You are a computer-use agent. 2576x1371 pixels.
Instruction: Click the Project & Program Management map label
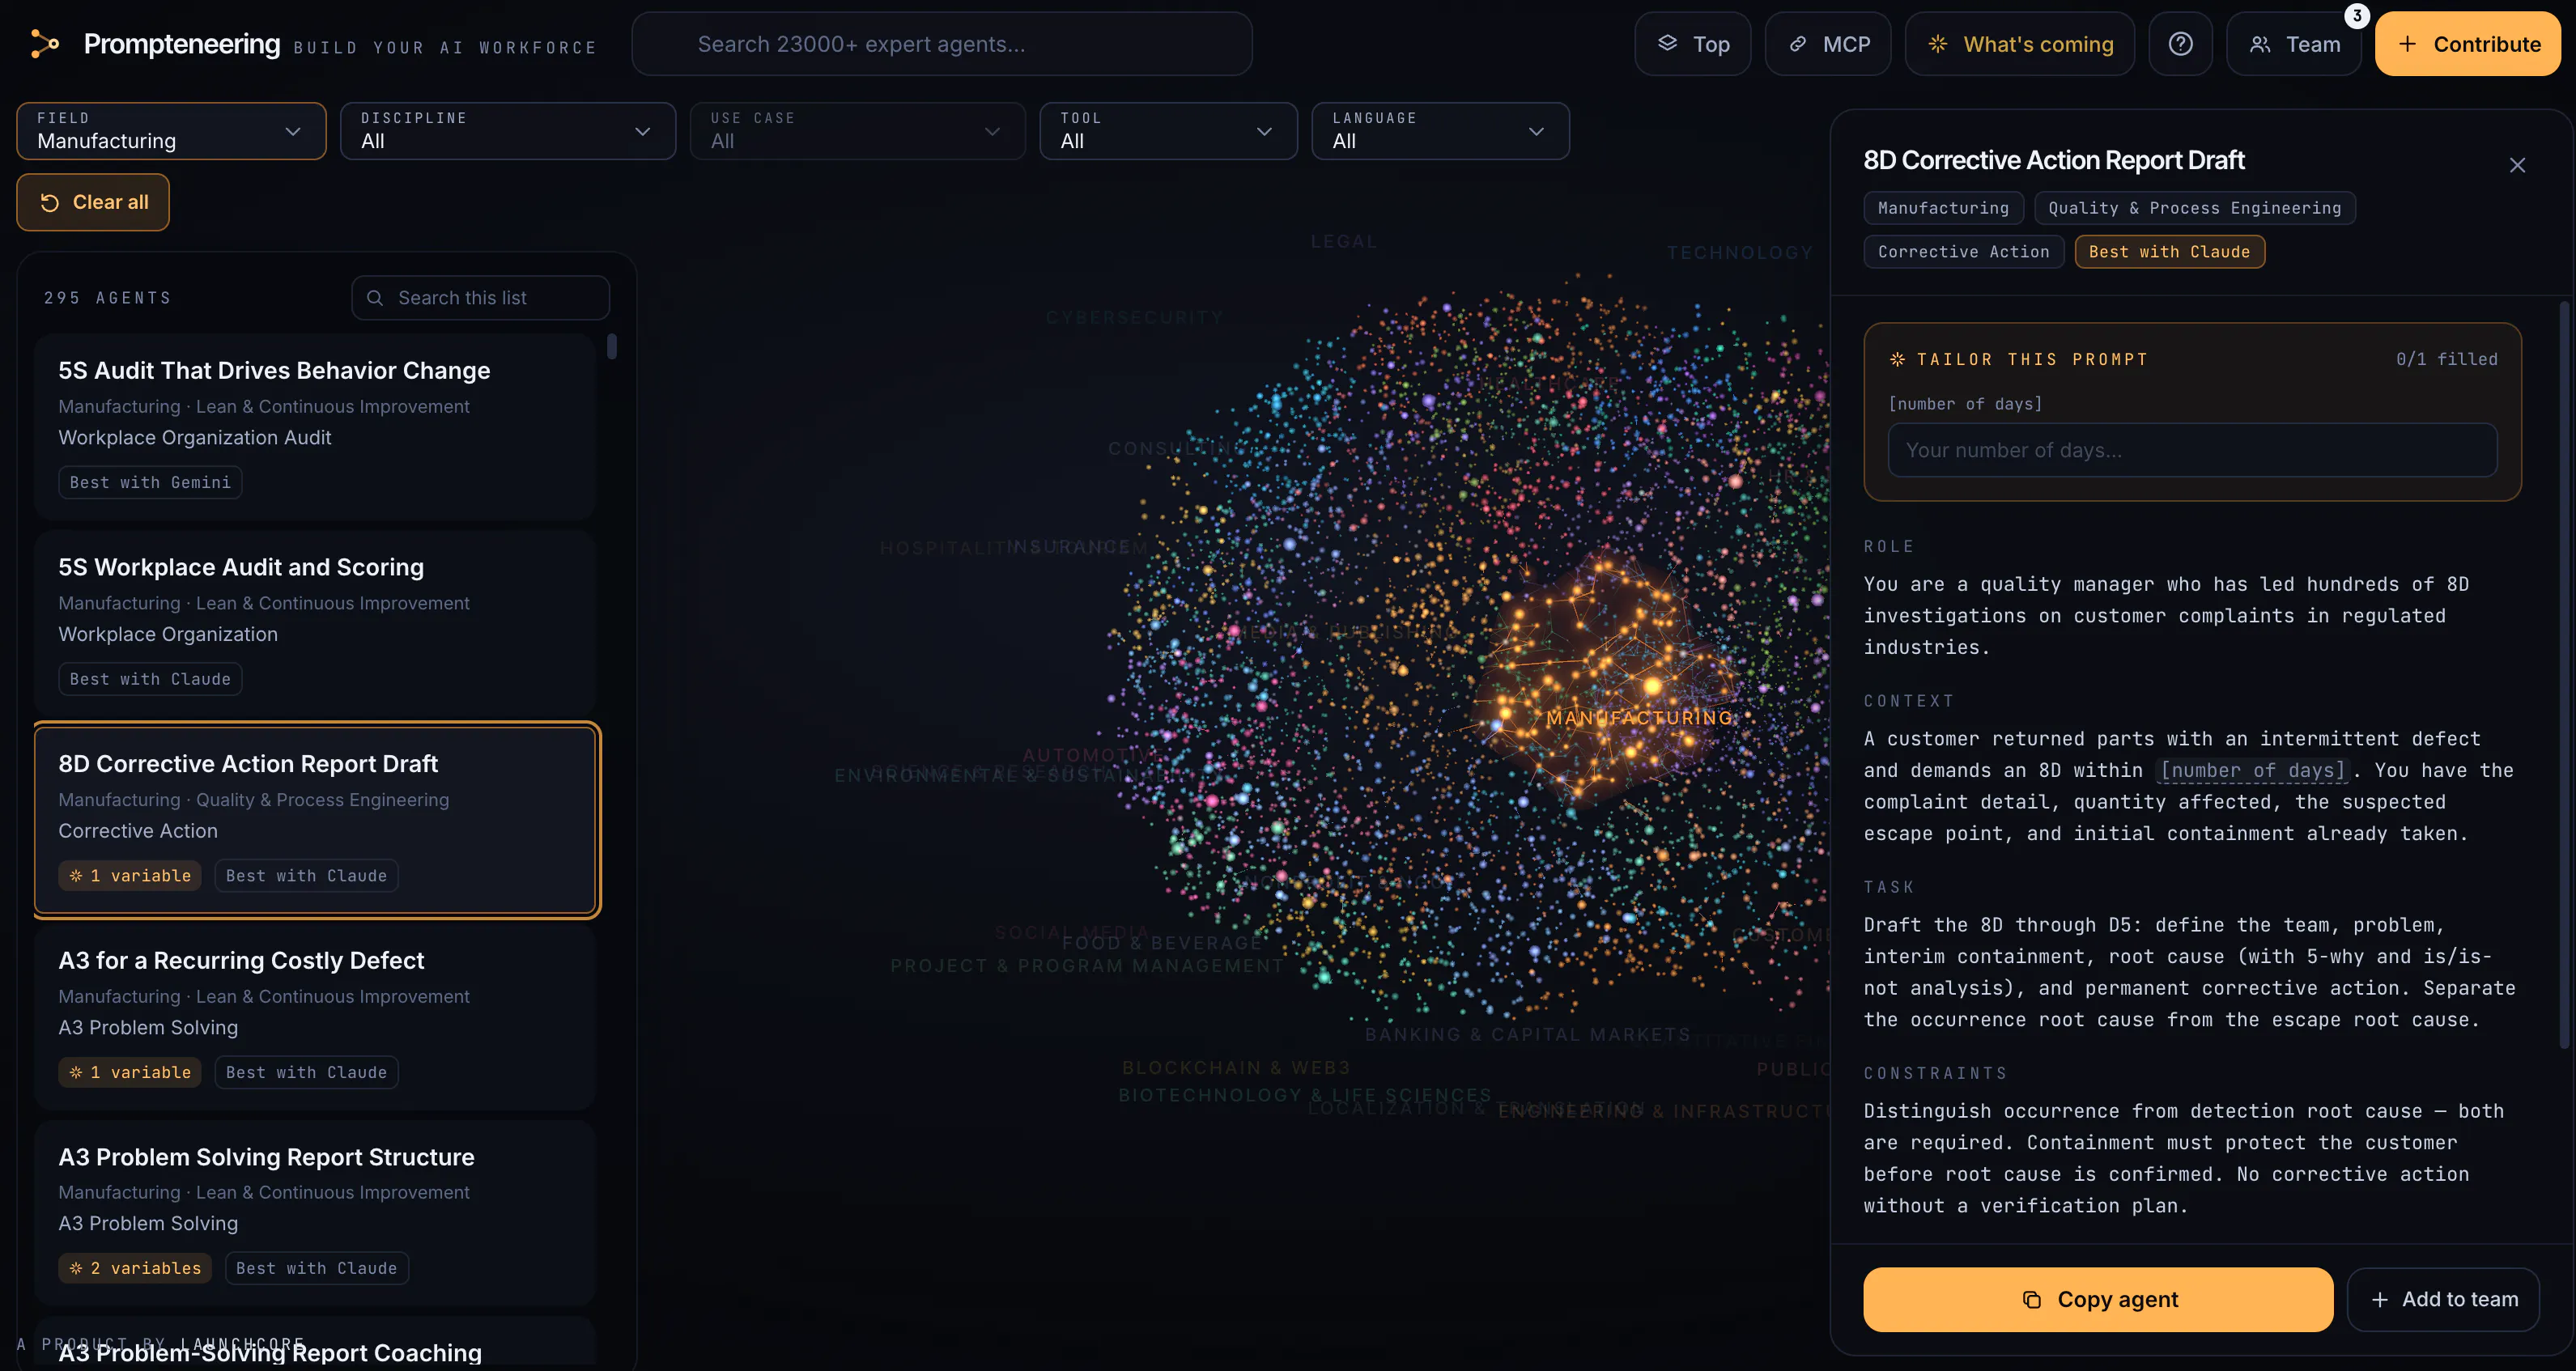pyautogui.click(x=1087, y=966)
